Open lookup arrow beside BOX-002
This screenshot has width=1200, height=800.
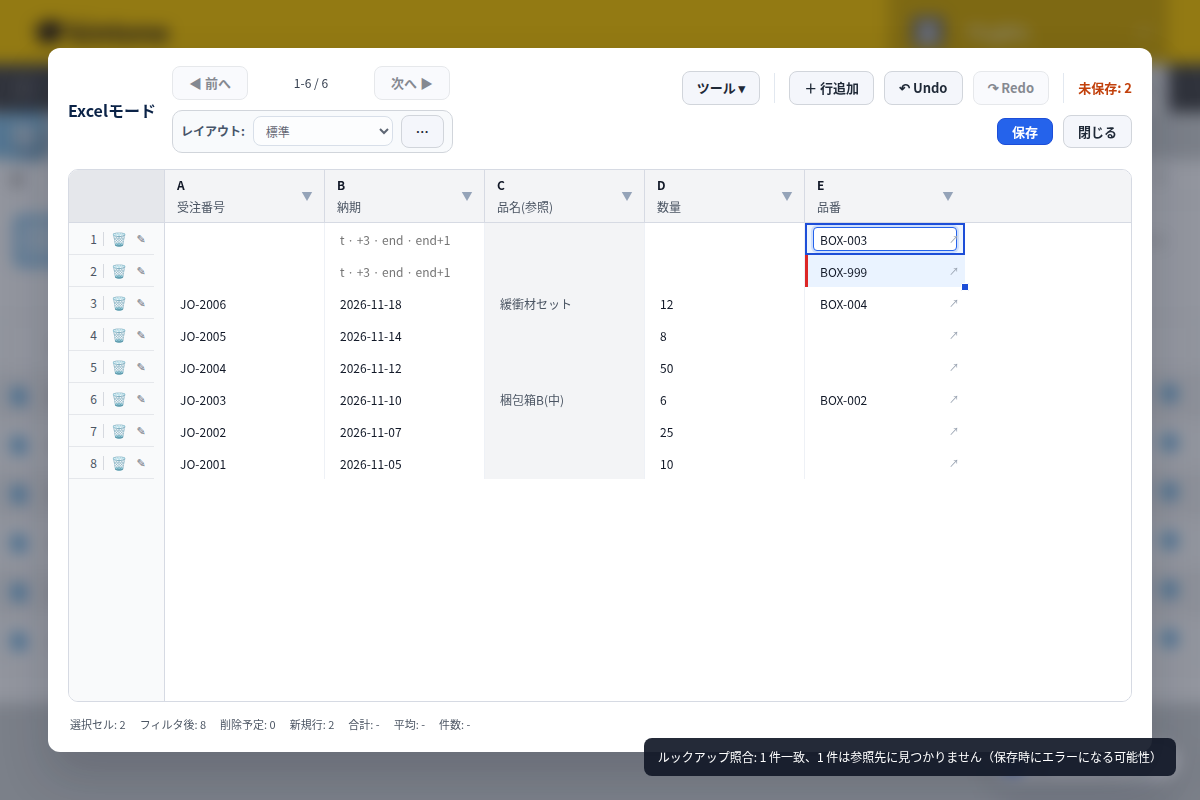coord(953,399)
